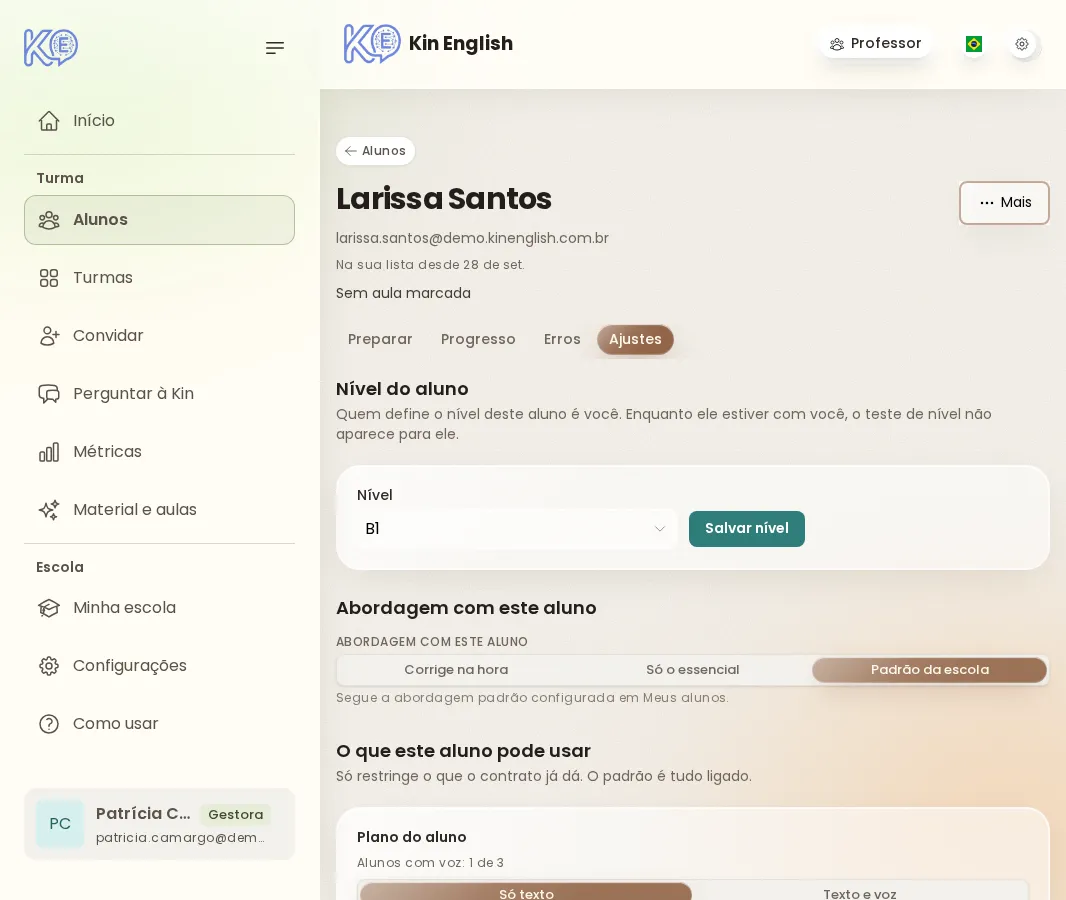
Task: Open Minha escola in the sidebar
Action: click(x=159, y=608)
